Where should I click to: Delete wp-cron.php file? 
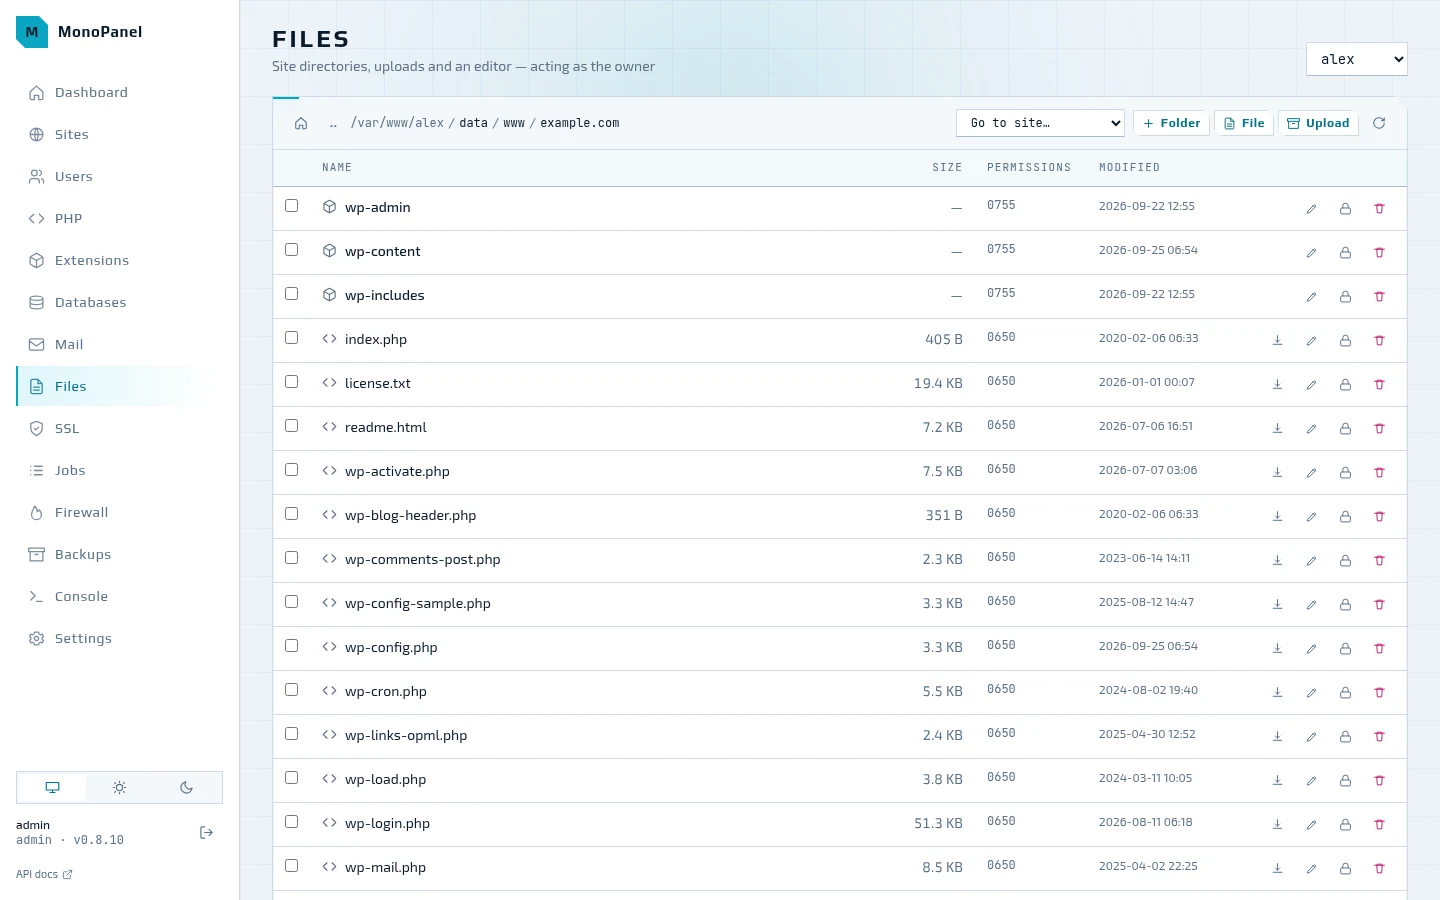pyautogui.click(x=1379, y=693)
